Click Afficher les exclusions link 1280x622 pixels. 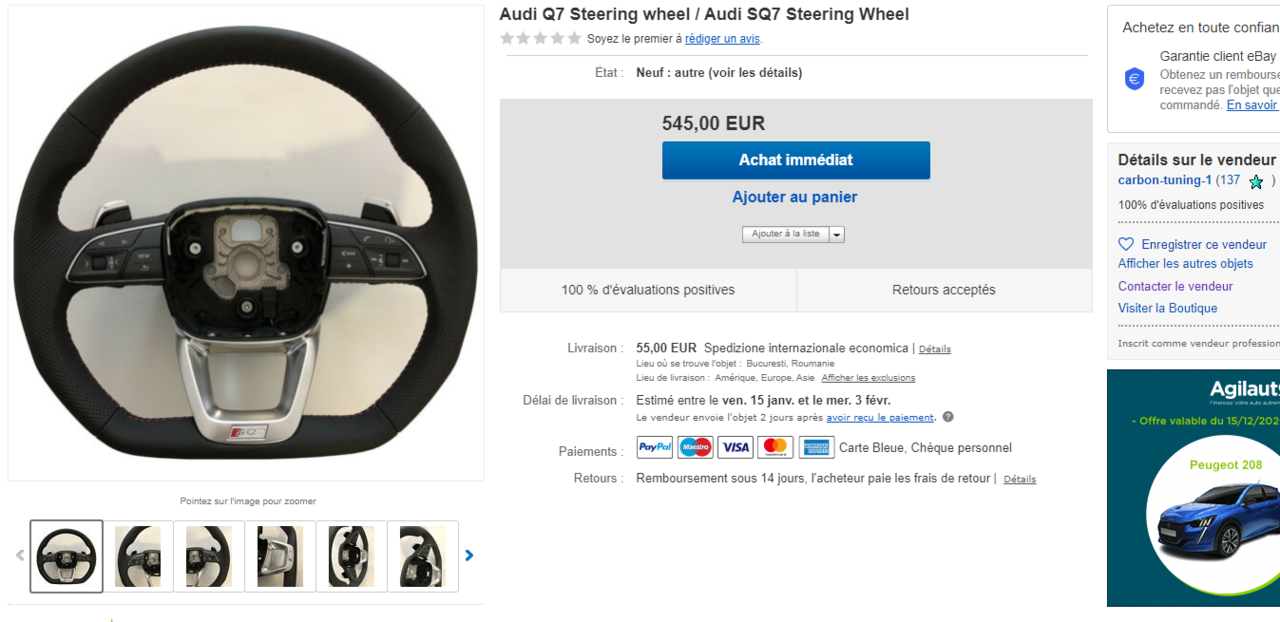[x=868, y=378]
